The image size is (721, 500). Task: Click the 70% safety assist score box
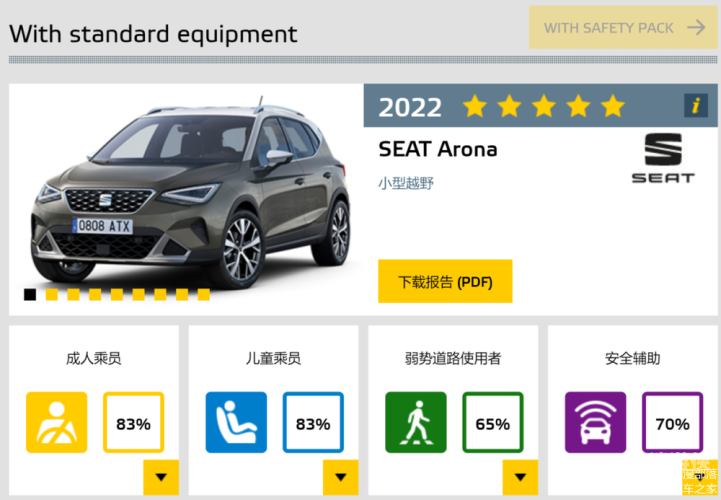tap(672, 422)
